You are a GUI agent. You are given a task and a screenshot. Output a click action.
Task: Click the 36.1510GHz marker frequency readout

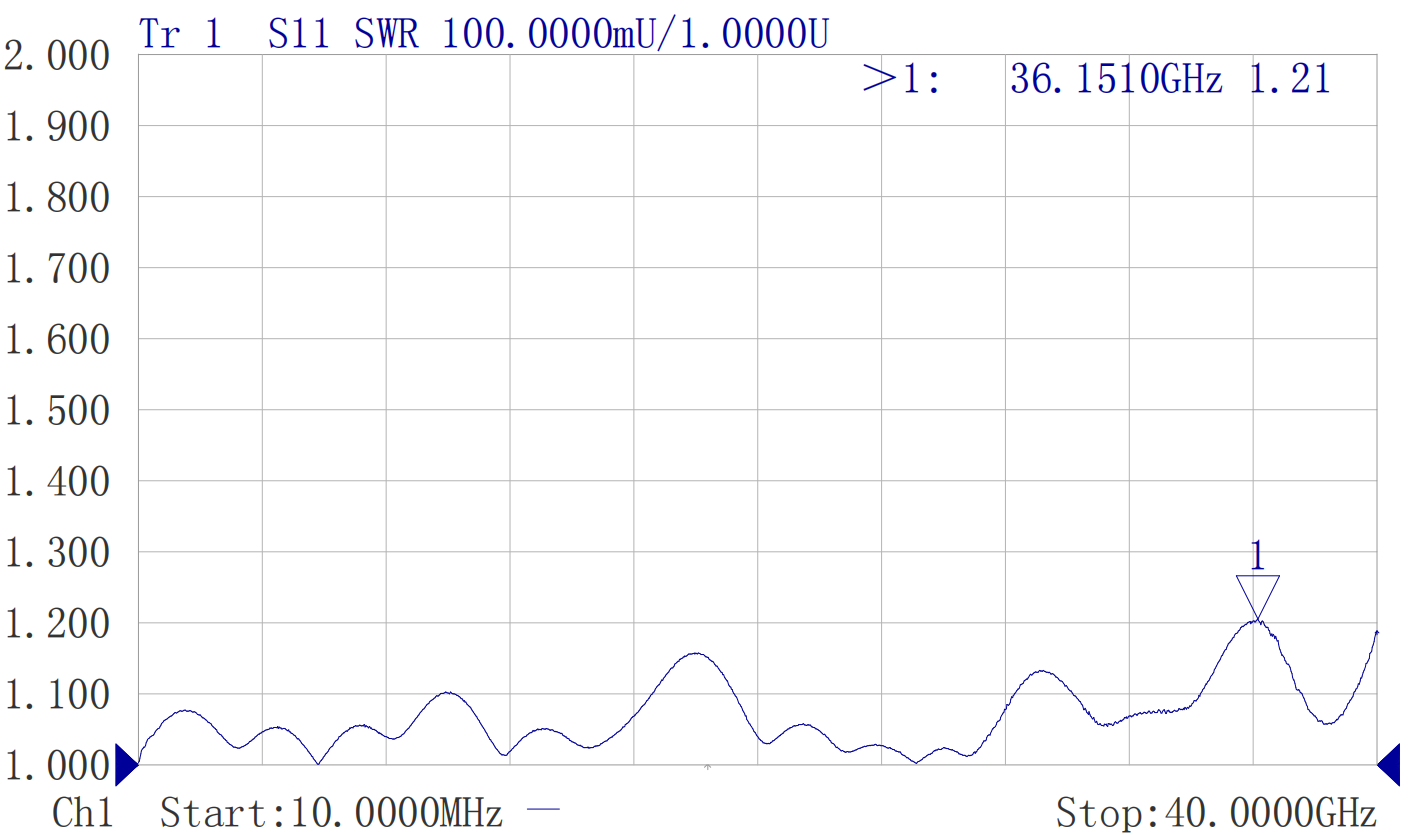coord(1116,79)
